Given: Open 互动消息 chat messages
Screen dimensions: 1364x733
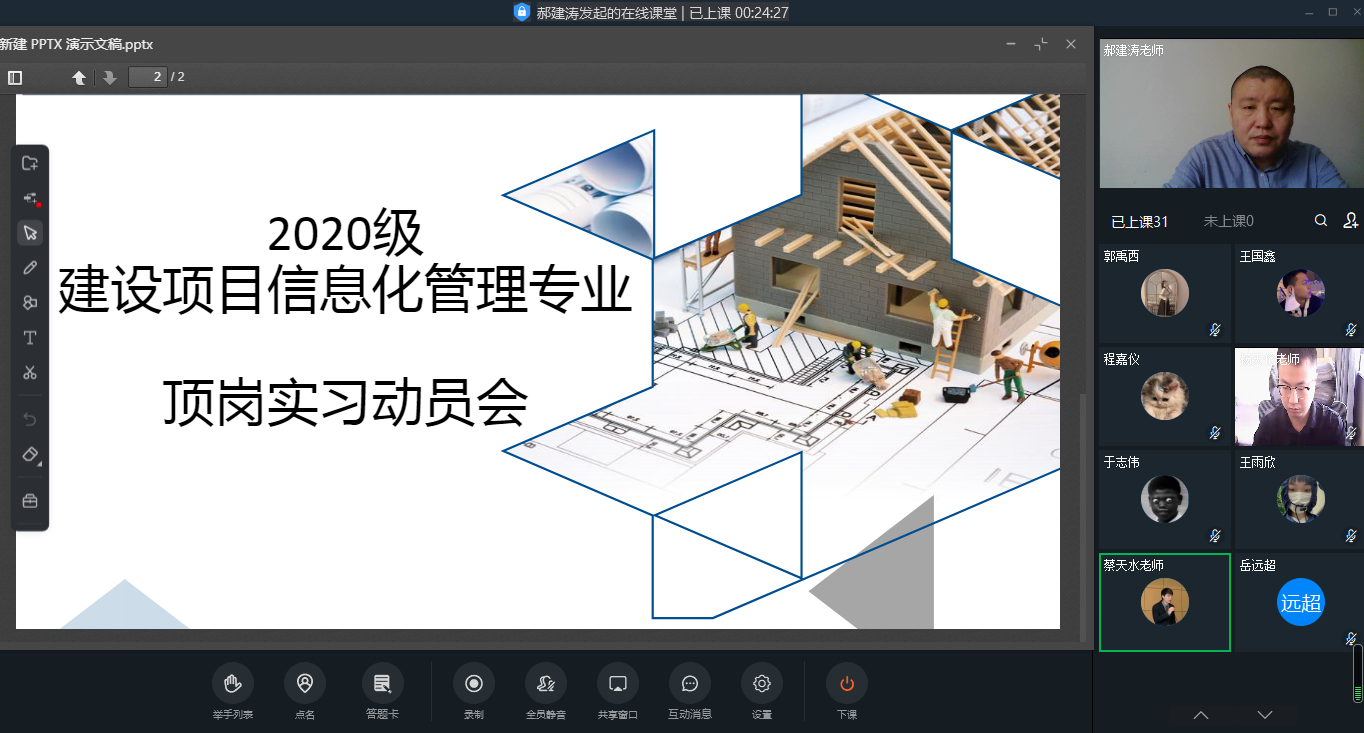Looking at the screenshot, I should pyautogui.click(x=689, y=684).
